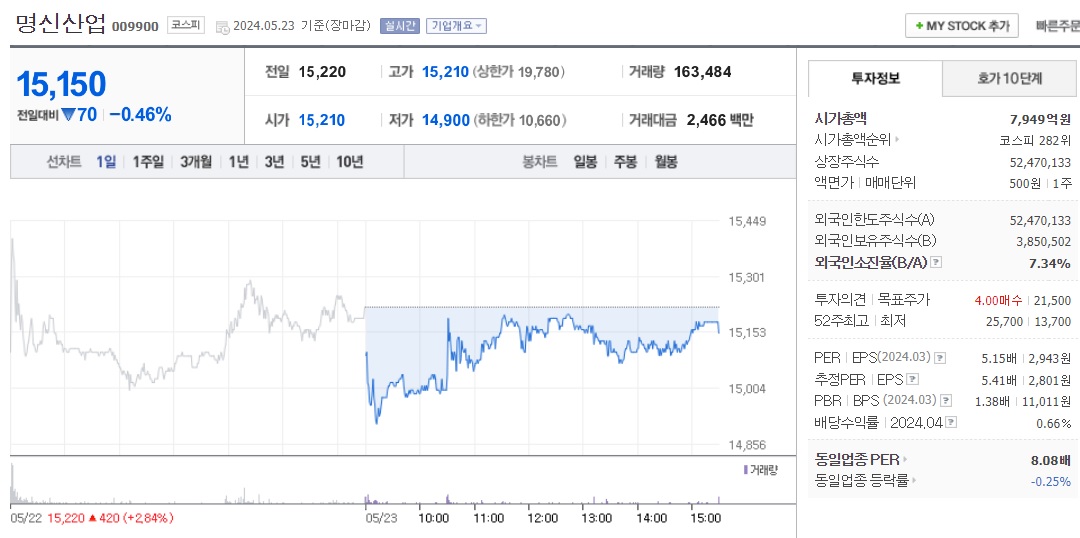Image resolution: width=1080 pixels, height=538 pixels.
Task: Click the -0.46% change value
Action: point(140,115)
